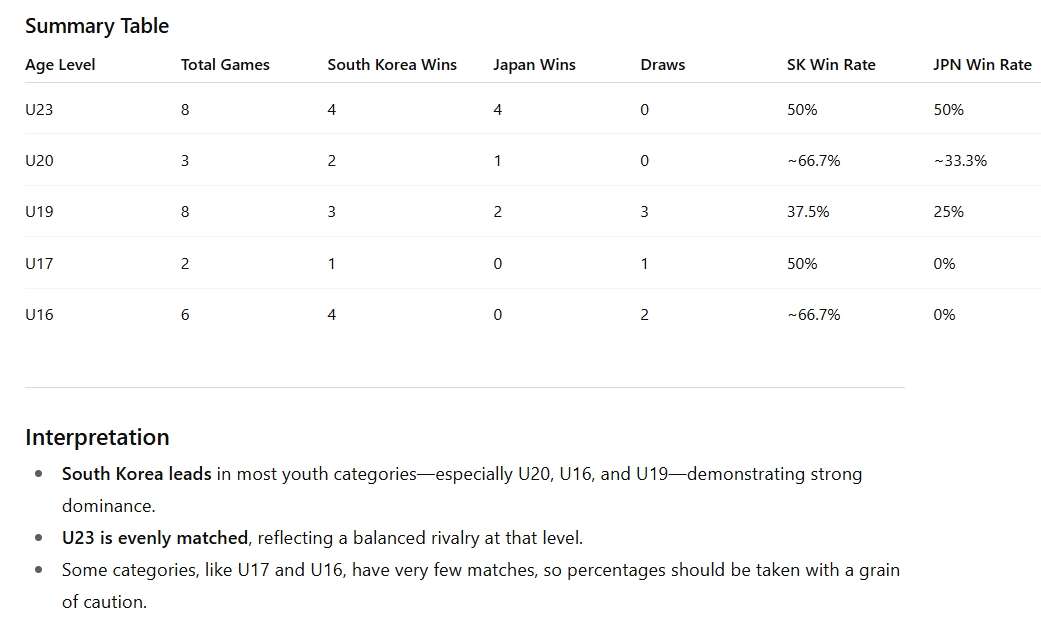
Task: Click the 25% JPN win rate cell
Action: (948, 212)
